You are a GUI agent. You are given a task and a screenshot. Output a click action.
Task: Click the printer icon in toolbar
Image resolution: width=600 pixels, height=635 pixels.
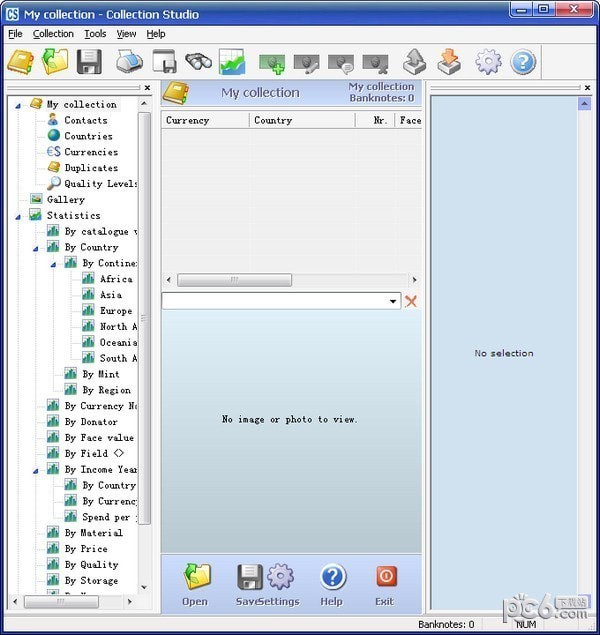click(x=130, y=62)
